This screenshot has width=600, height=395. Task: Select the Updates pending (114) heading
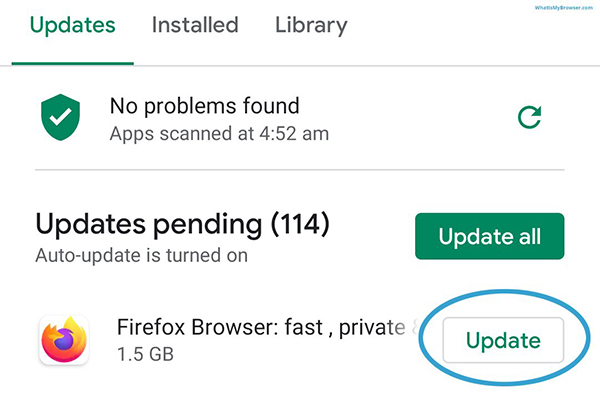(182, 224)
